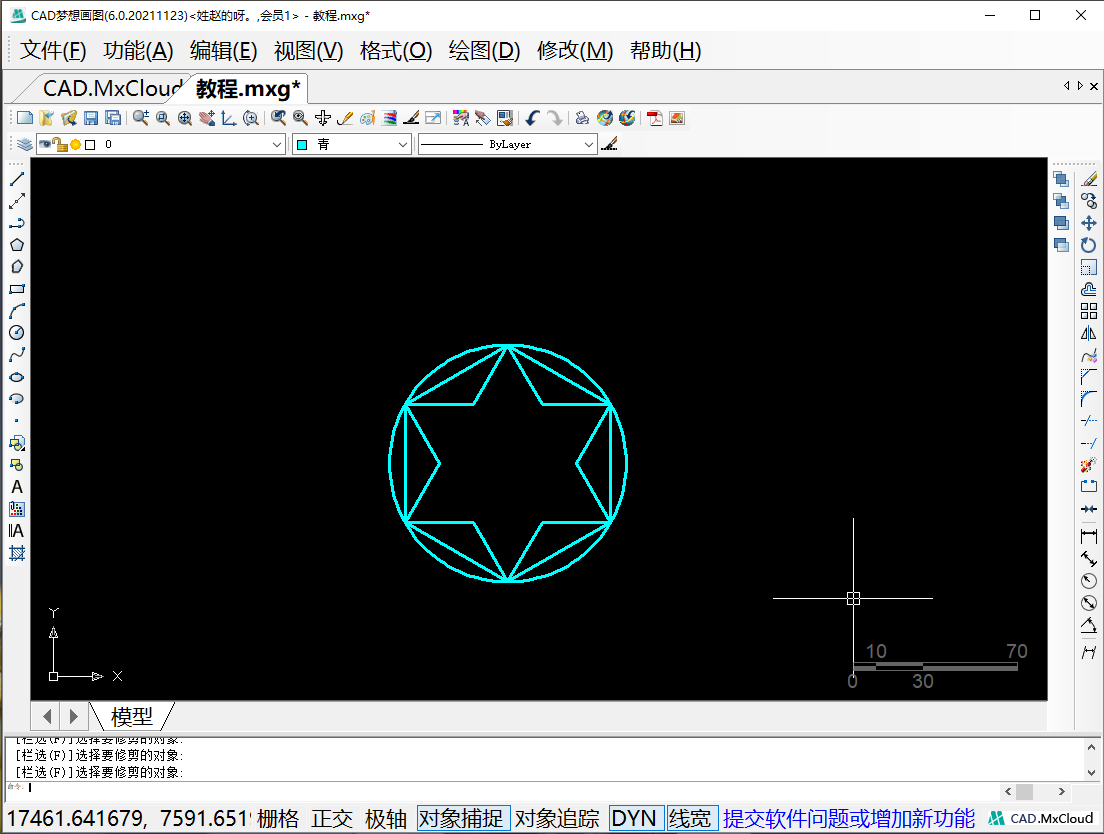
Task: Click the layer 0 color box
Action: tap(90, 144)
